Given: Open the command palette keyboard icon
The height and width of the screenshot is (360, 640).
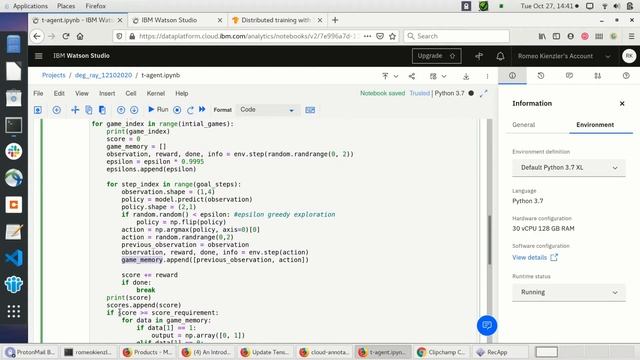Looking at the screenshot, I should tap(310, 110).
